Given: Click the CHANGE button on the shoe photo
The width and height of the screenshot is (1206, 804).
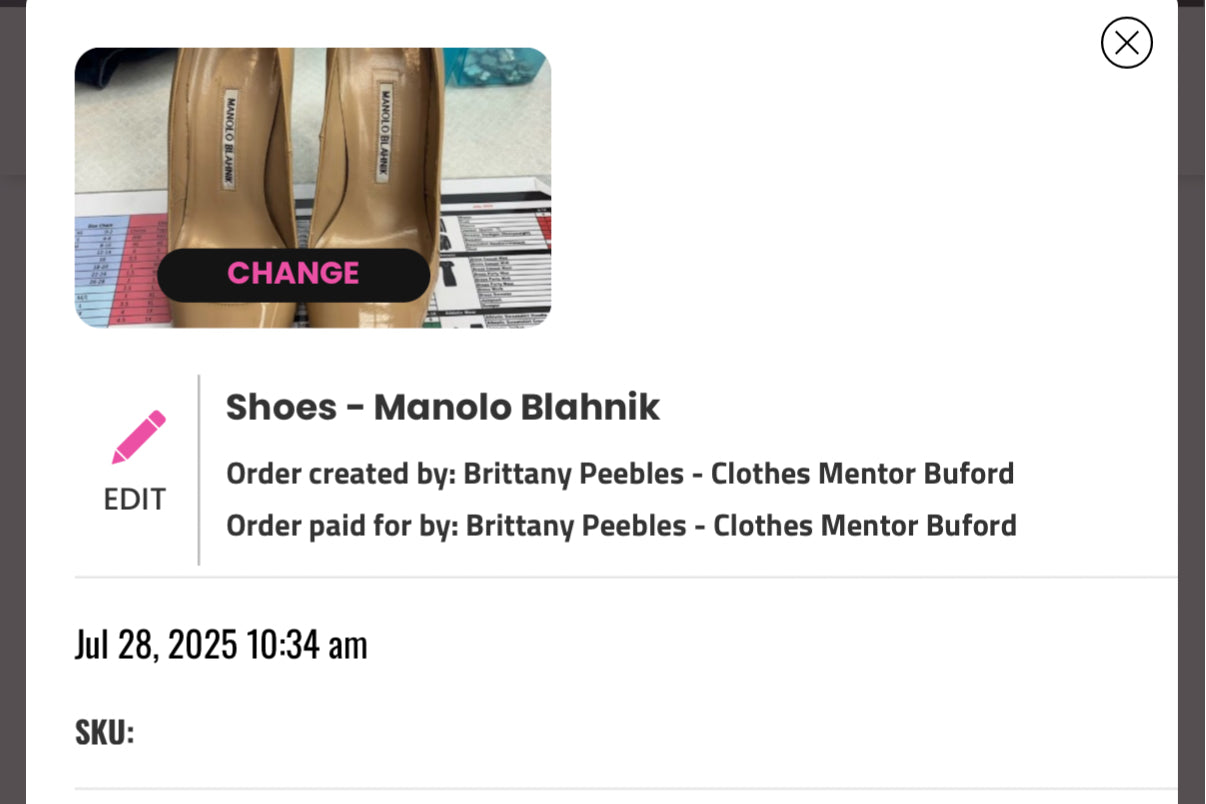Looking at the screenshot, I should coord(292,273).
